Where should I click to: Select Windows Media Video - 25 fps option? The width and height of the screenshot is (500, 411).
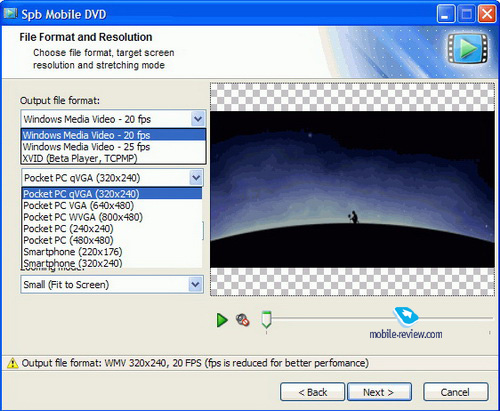113,147
